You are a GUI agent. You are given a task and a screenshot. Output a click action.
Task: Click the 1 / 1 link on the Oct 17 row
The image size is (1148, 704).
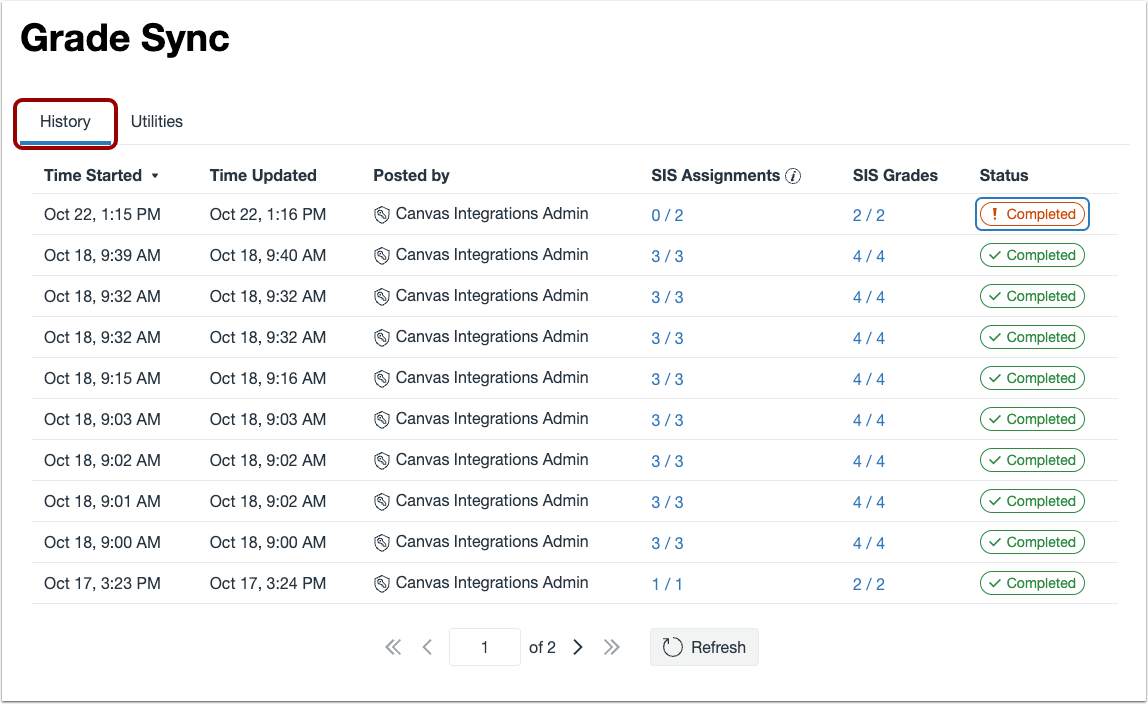point(667,583)
